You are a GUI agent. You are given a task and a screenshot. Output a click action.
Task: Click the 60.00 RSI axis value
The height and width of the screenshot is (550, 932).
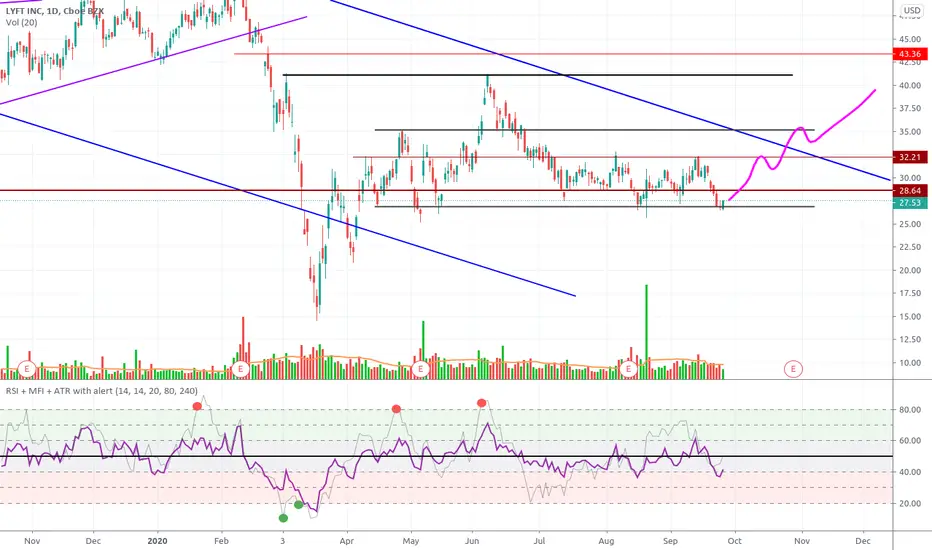(910, 441)
